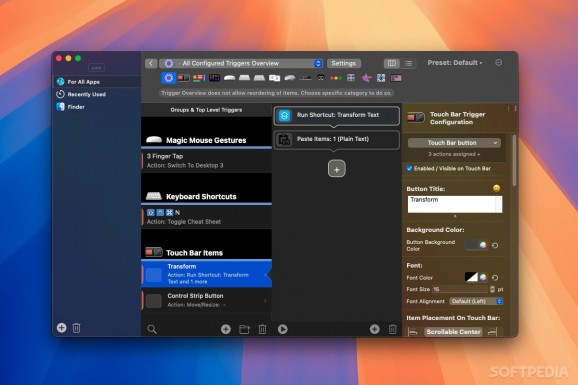Select the Paste Items: 1 (Plain Text) action
The image size is (578, 385).
[337, 140]
